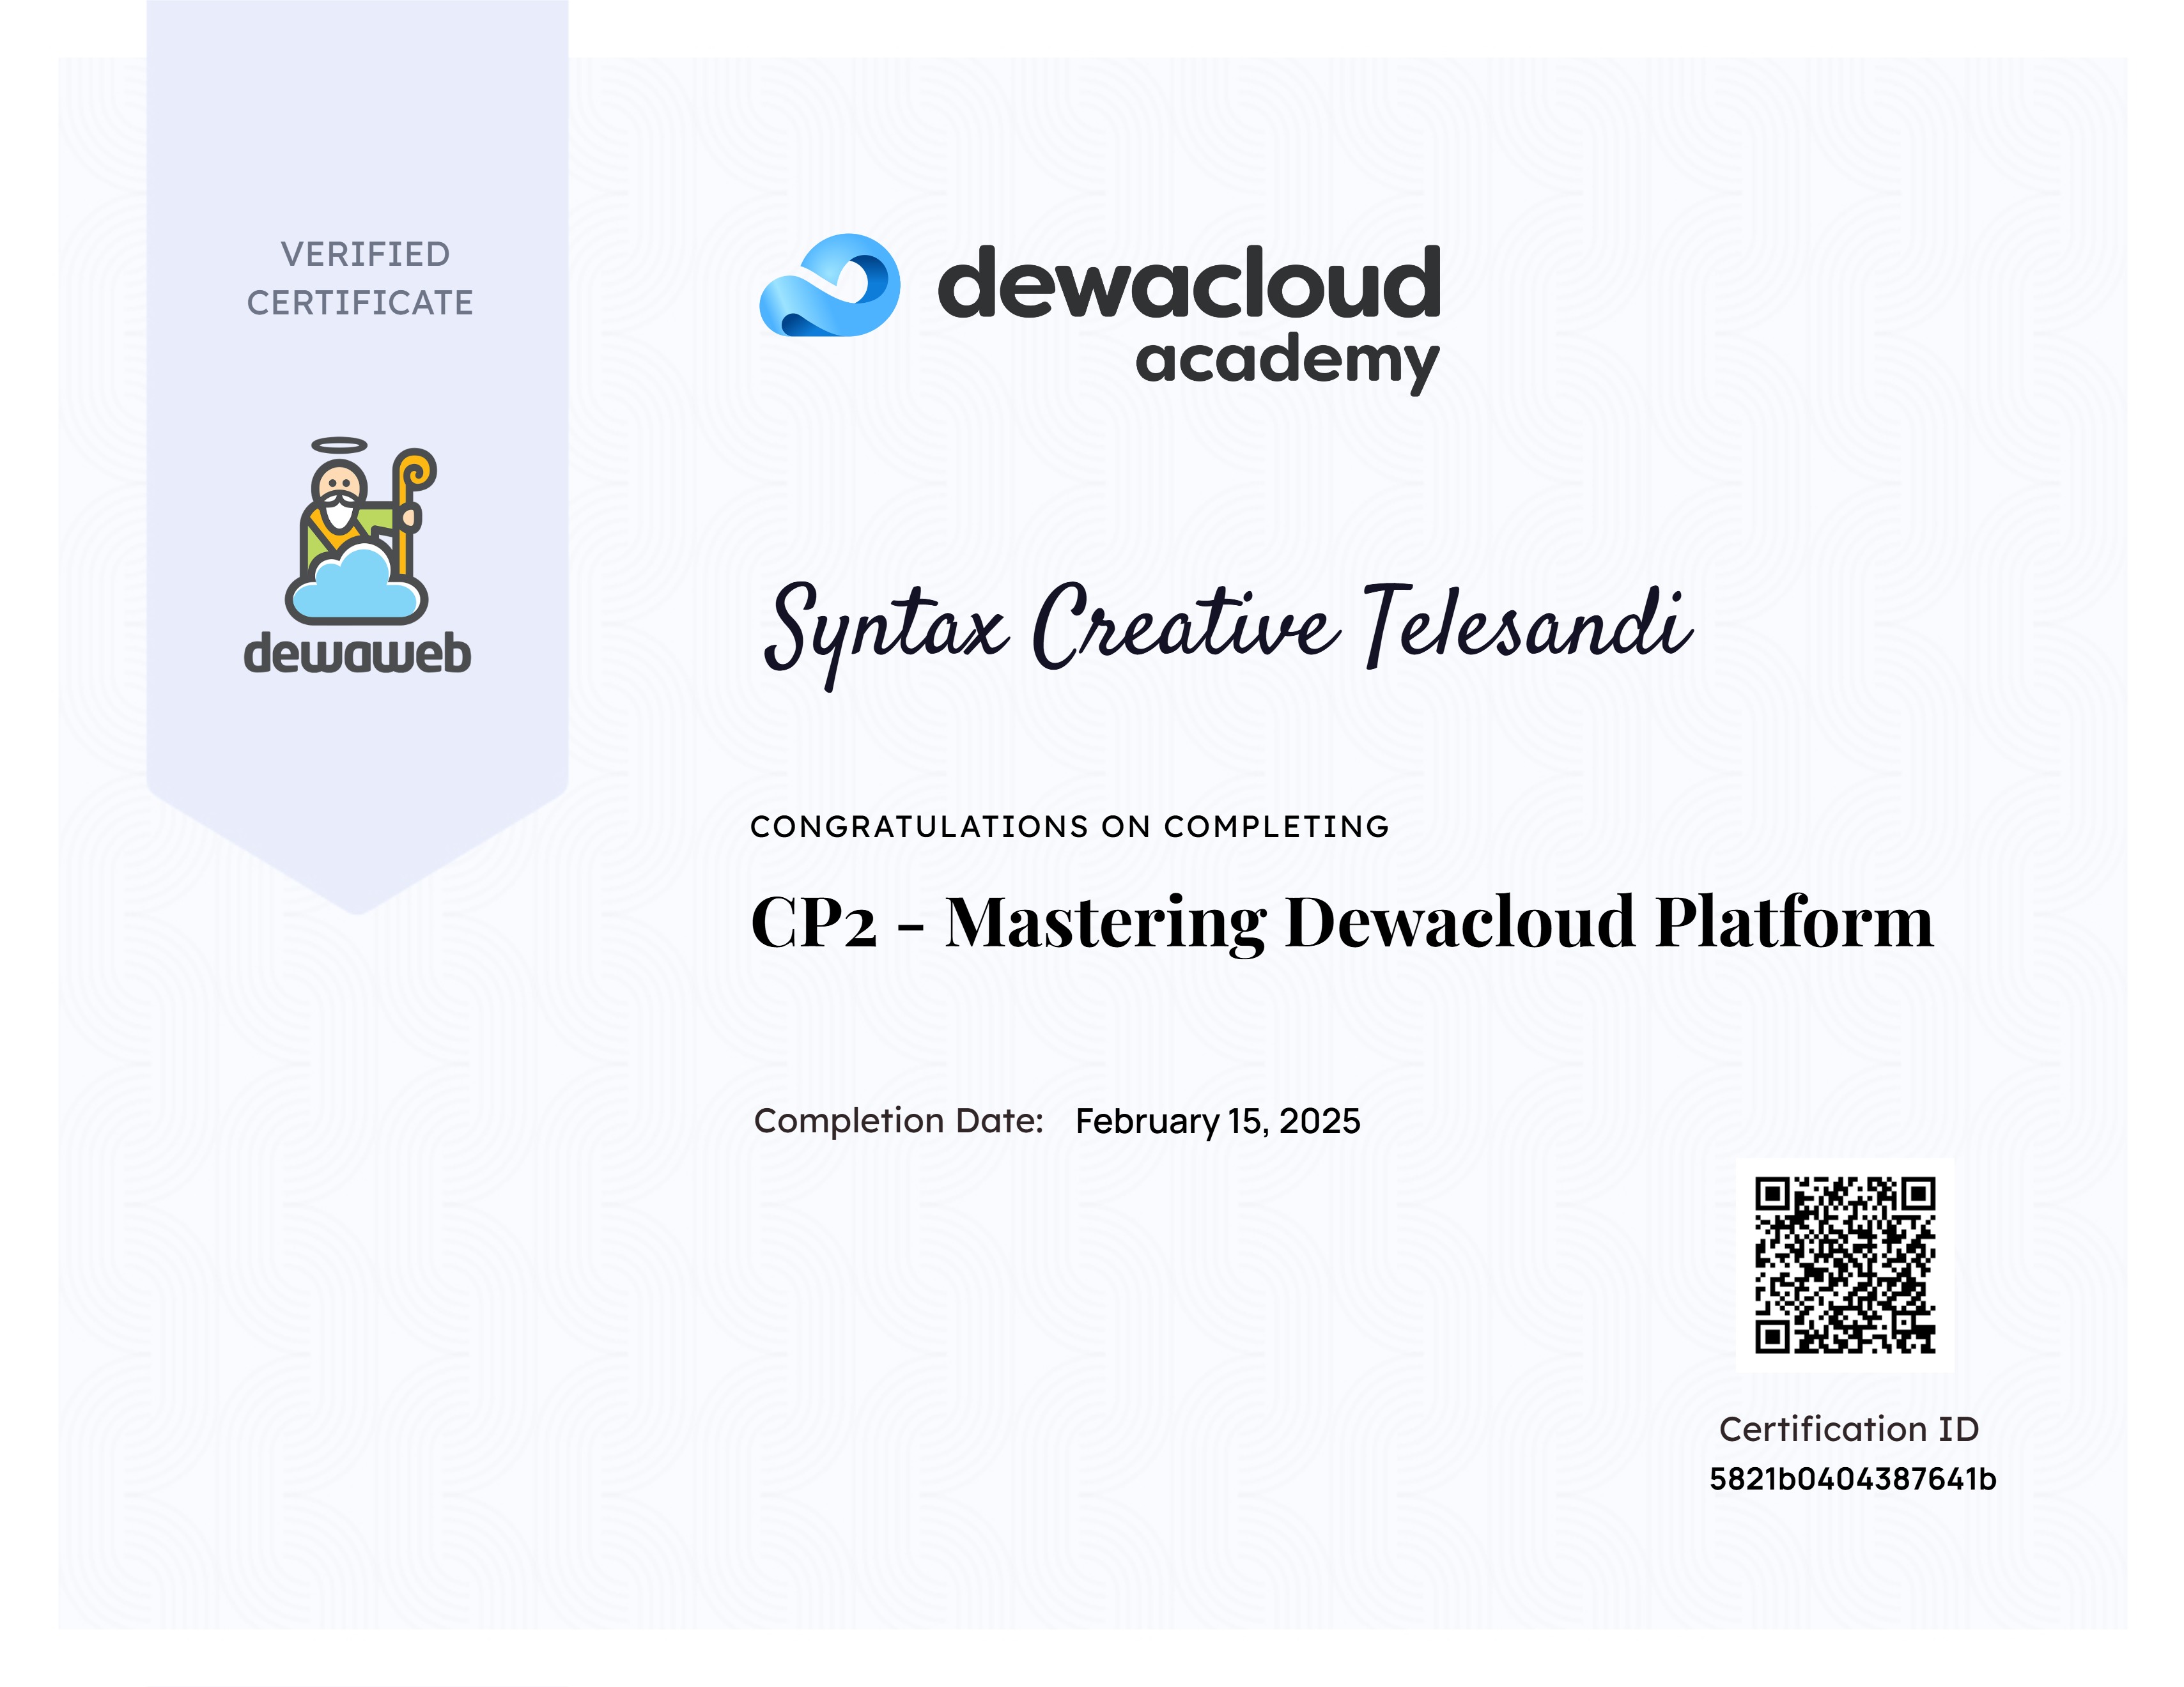
Task: Click the 'Certification ID' label
Action: click(x=1848, y=1429)
